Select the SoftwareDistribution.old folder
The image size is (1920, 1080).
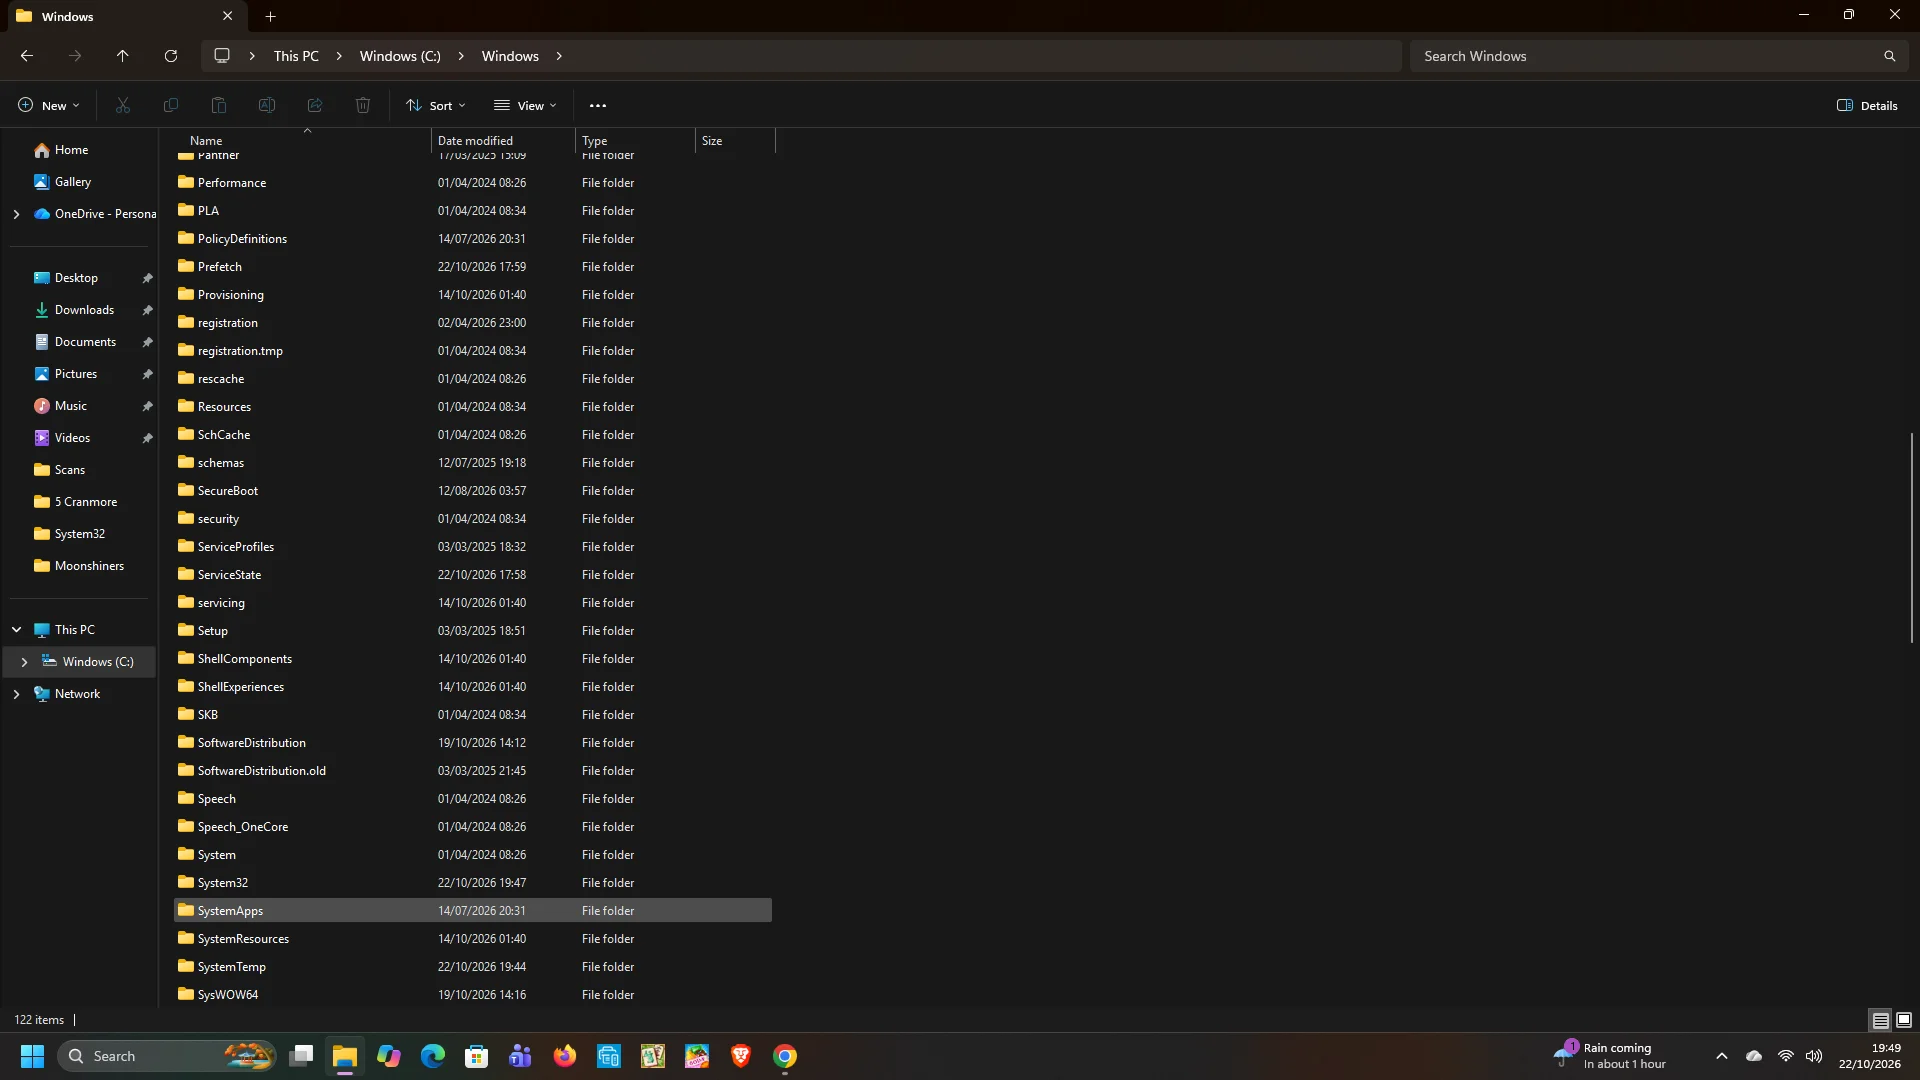click(473, 771)
